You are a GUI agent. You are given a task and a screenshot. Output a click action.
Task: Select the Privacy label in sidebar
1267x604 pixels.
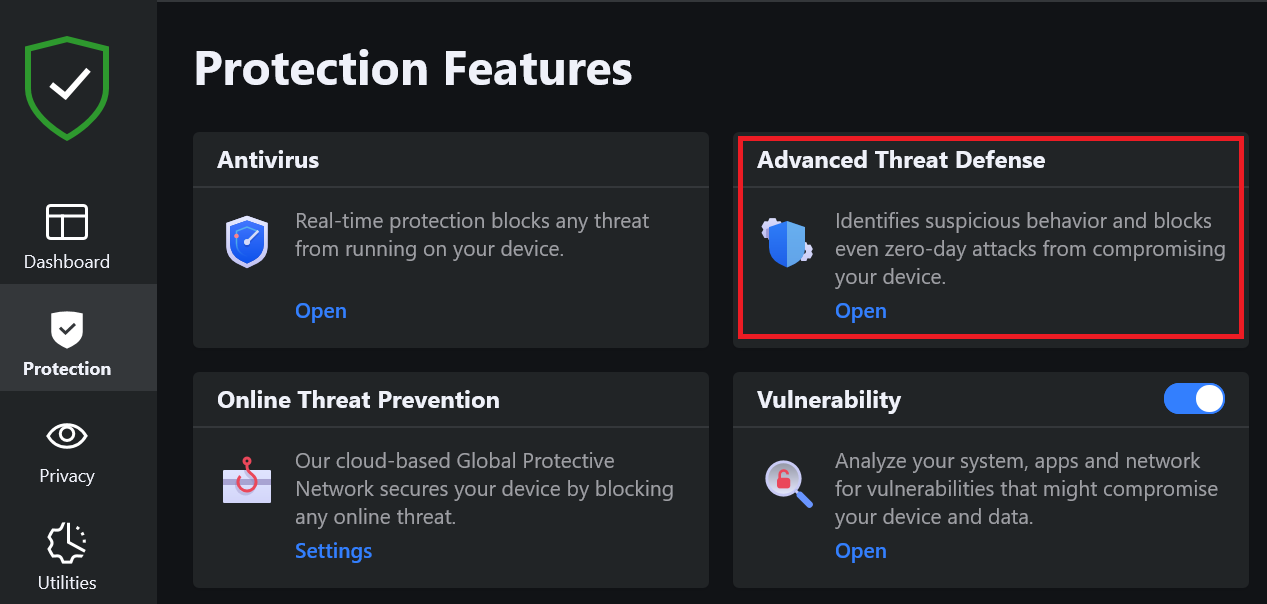(x=67, y=476)
